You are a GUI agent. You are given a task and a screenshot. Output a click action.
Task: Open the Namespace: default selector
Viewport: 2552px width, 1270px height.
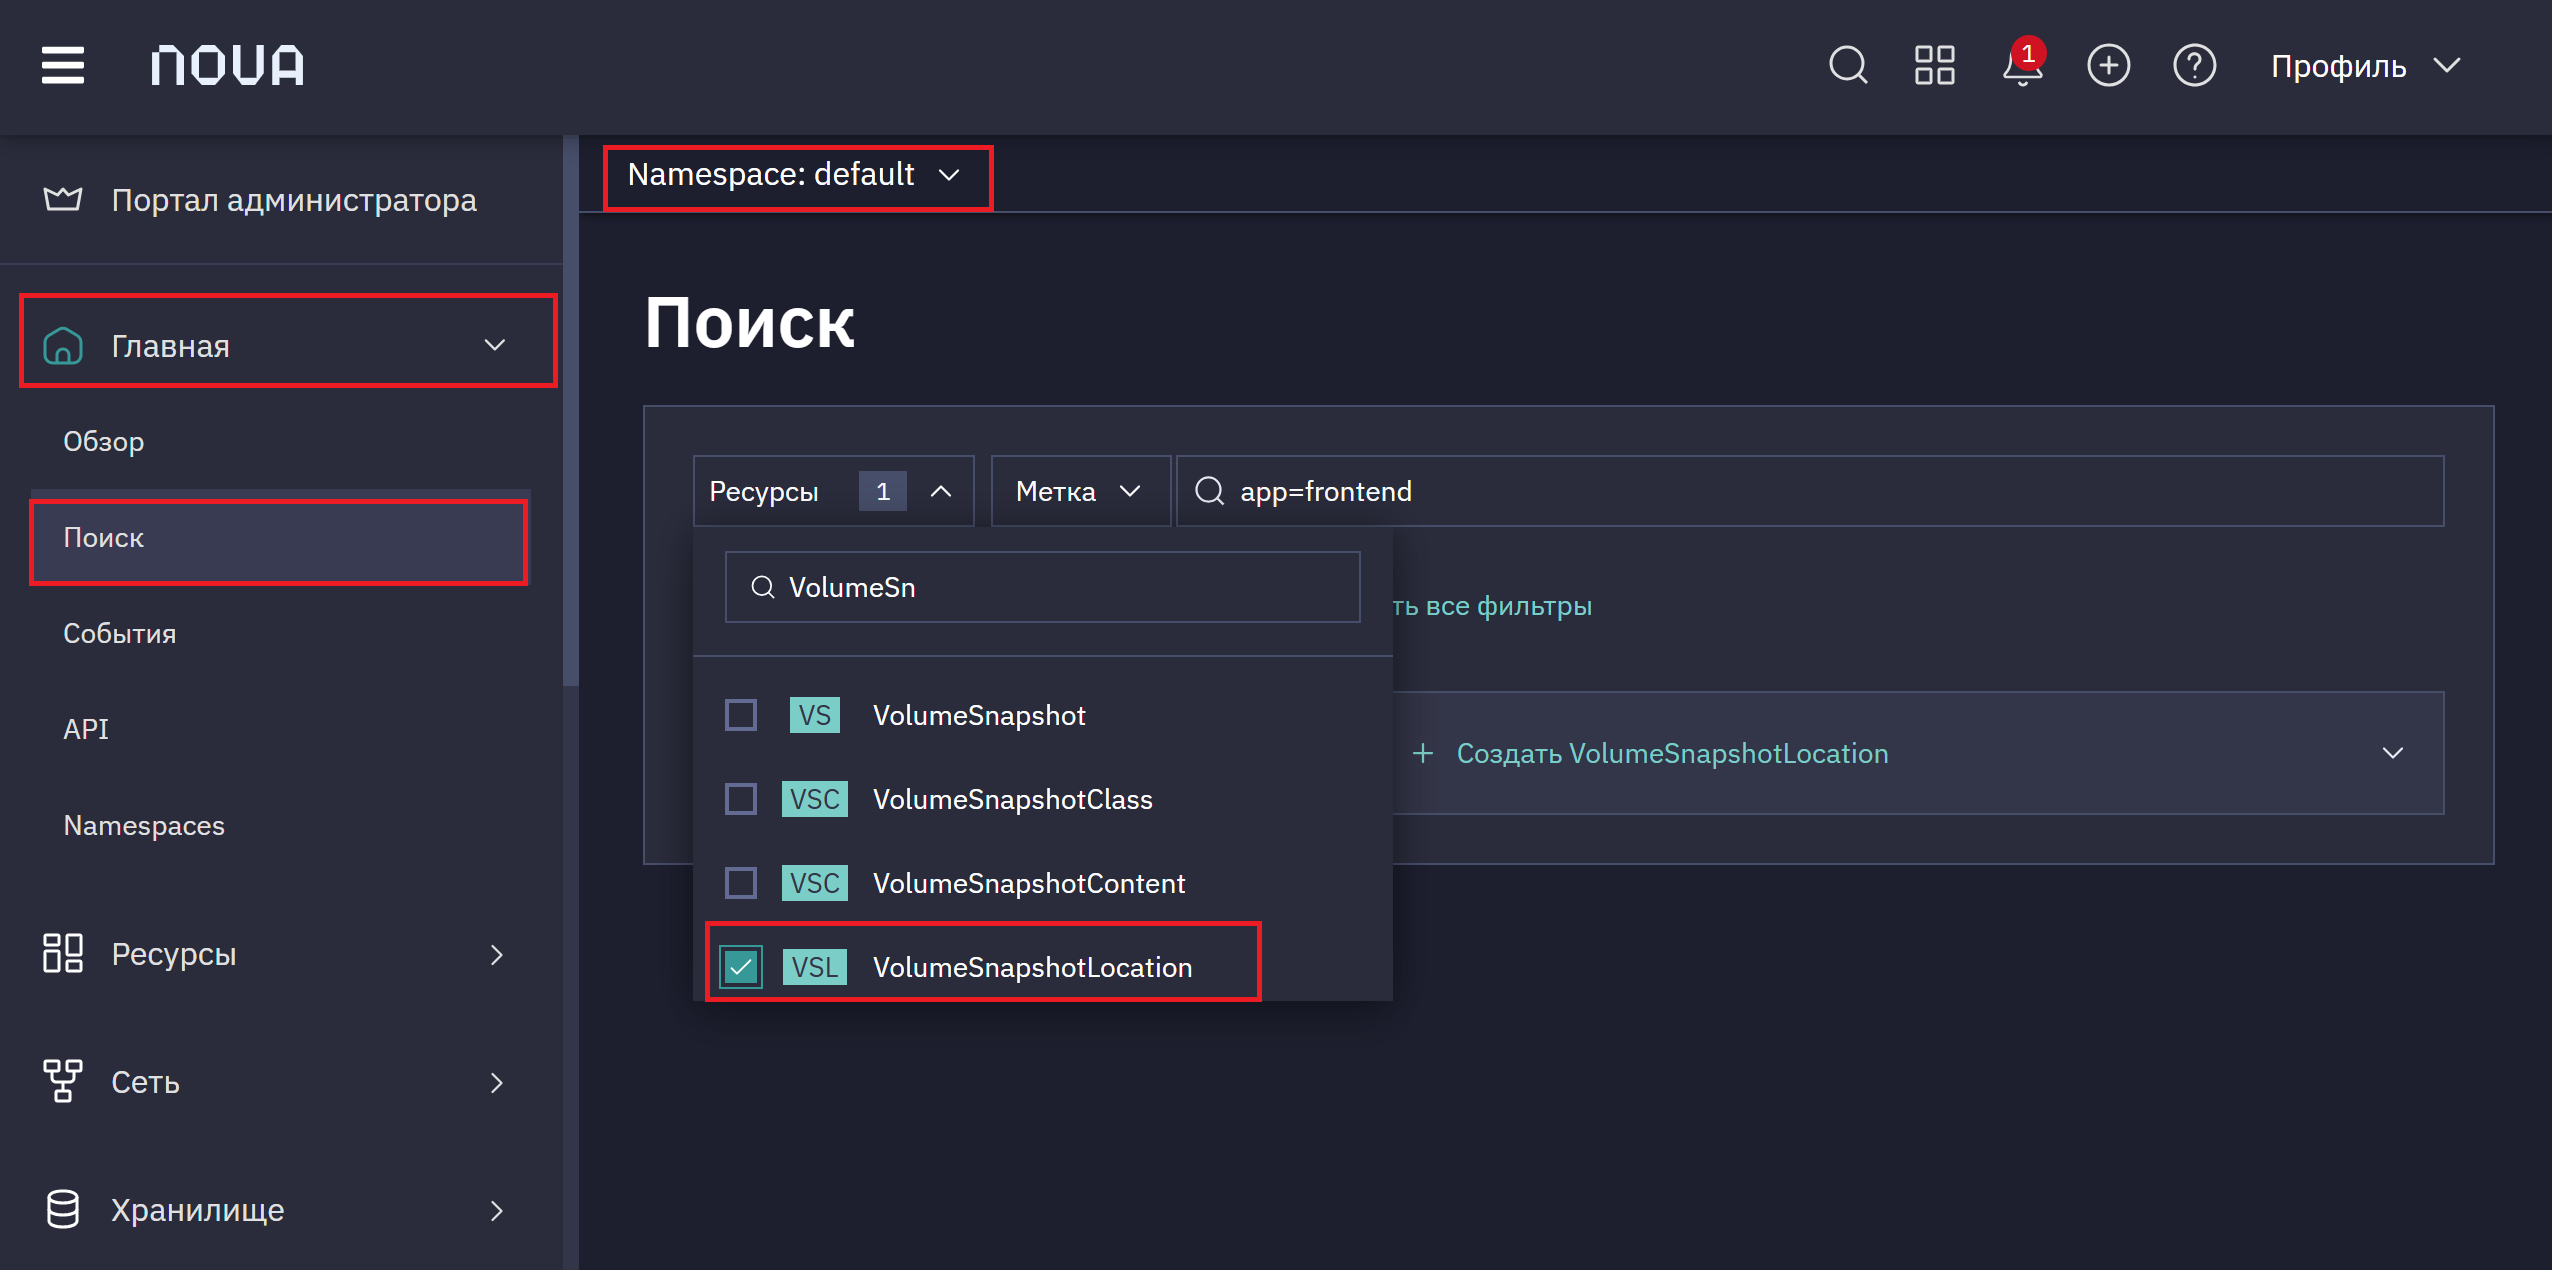[x=797, y=176]
